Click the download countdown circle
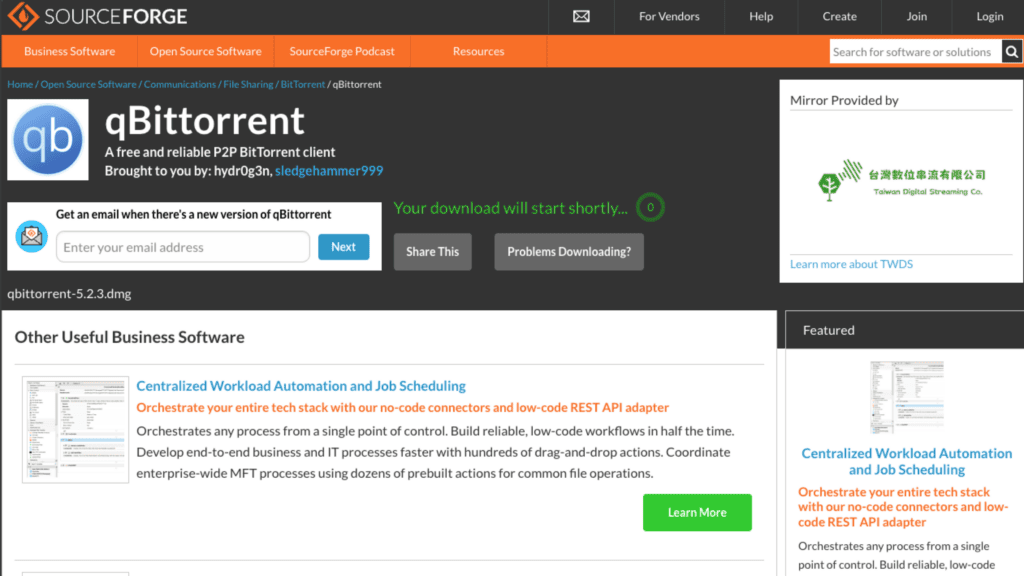Viewport: 1024px width, 576px height. click(x=650, y=207)
